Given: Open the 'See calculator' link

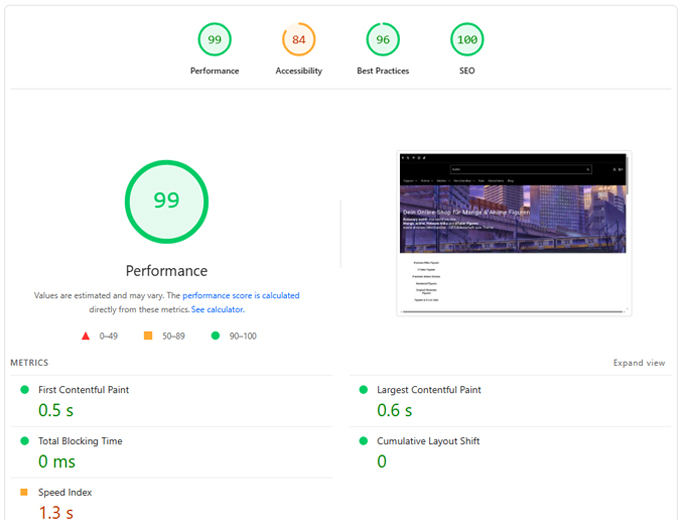Looking at the screenshot, I should click(x=217, y=310).
